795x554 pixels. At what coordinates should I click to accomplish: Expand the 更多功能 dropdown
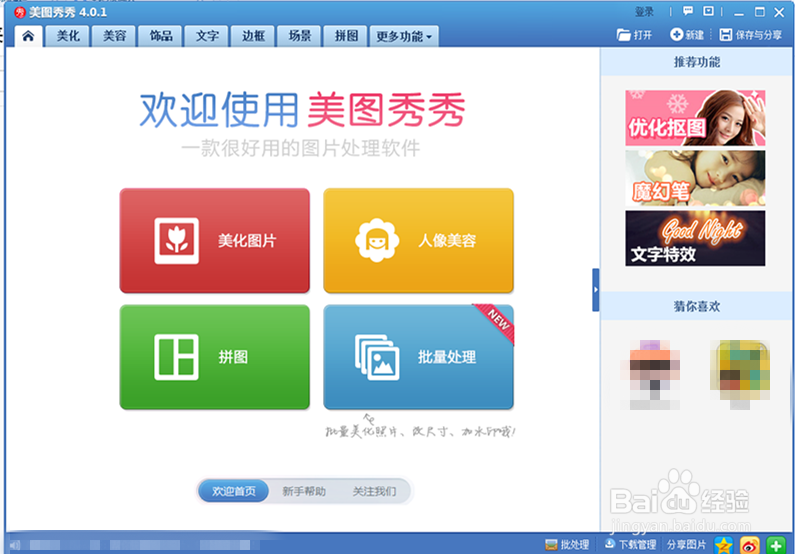[x=404, y=36]
